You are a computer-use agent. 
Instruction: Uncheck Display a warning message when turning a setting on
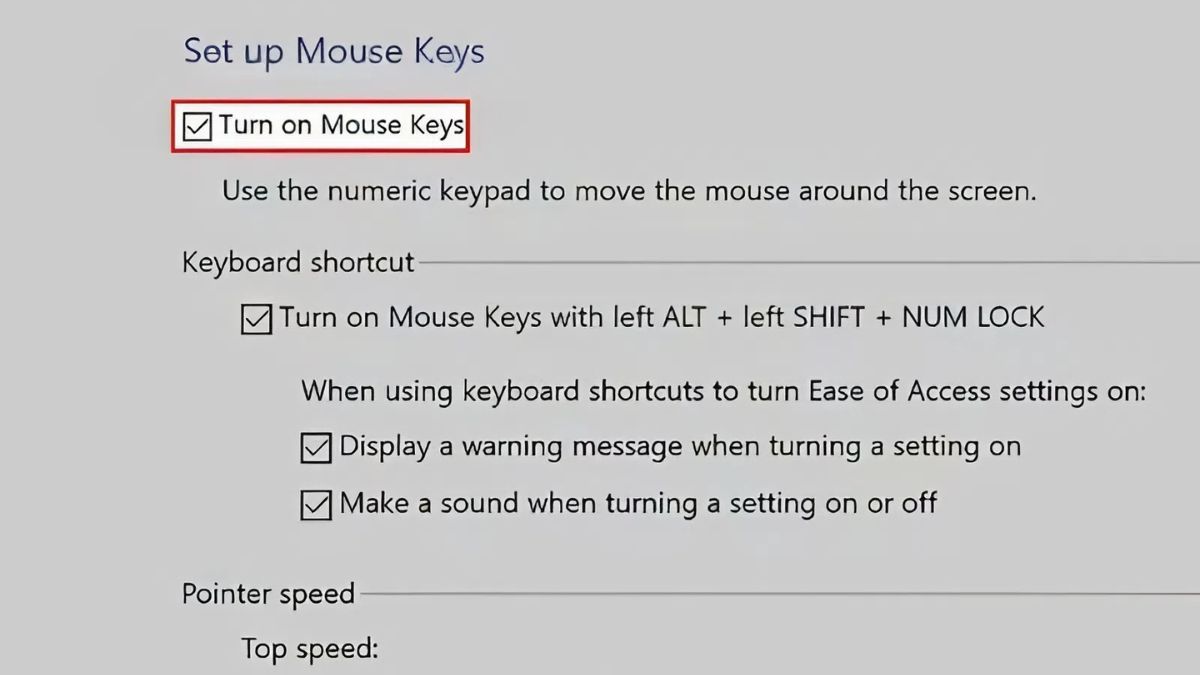315,446
